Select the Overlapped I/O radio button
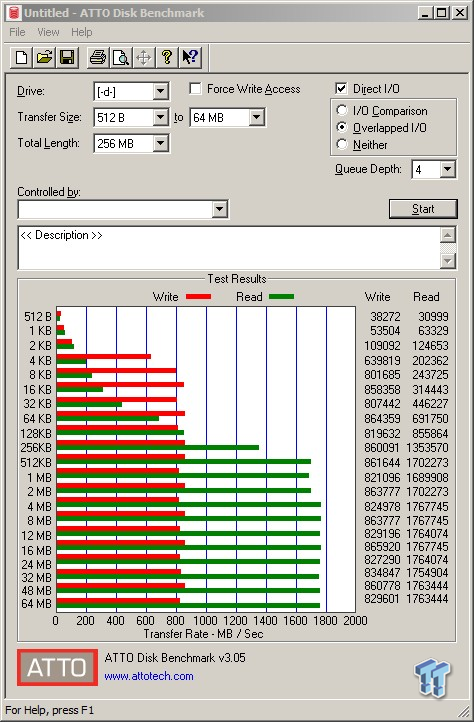The image size is (474, 722). coord(342,127)
